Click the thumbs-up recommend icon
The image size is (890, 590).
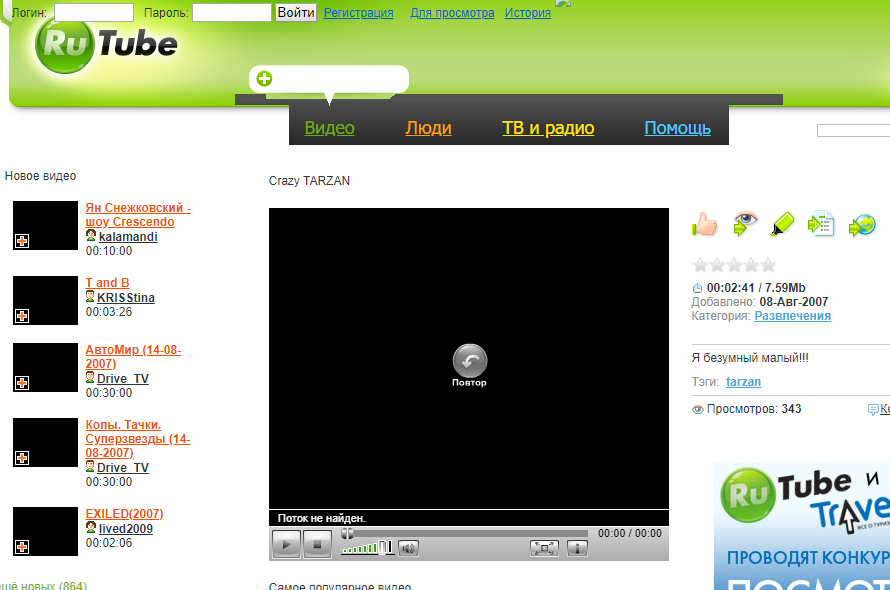pos(705,225)
